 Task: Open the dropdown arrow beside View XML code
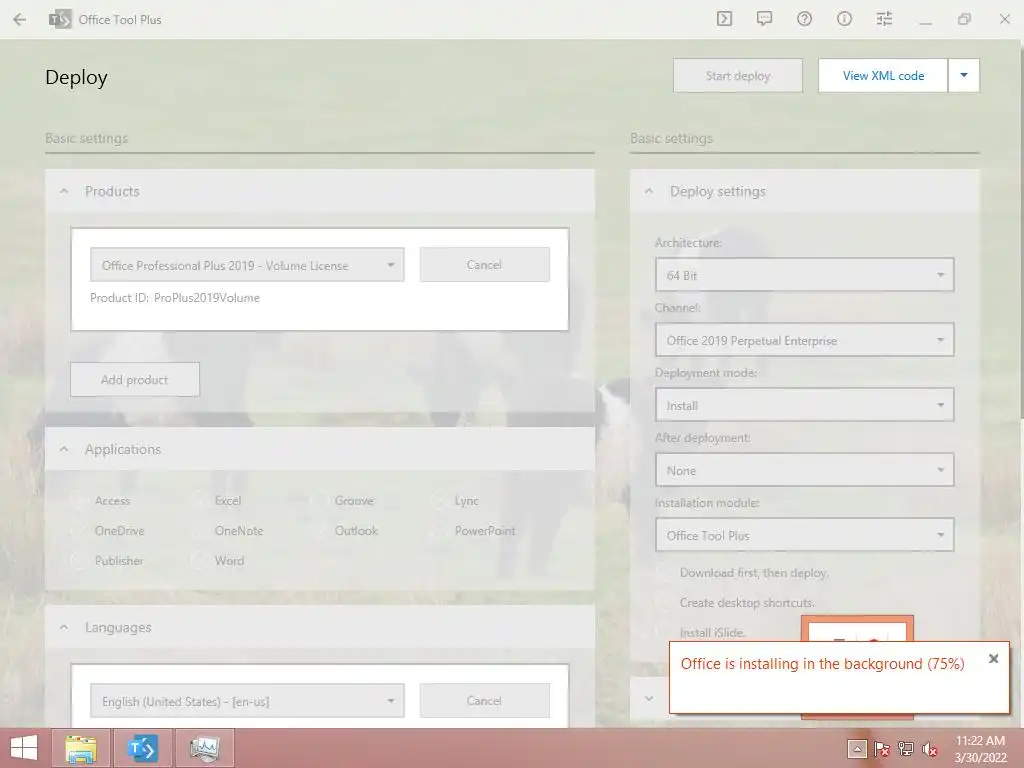964,76
